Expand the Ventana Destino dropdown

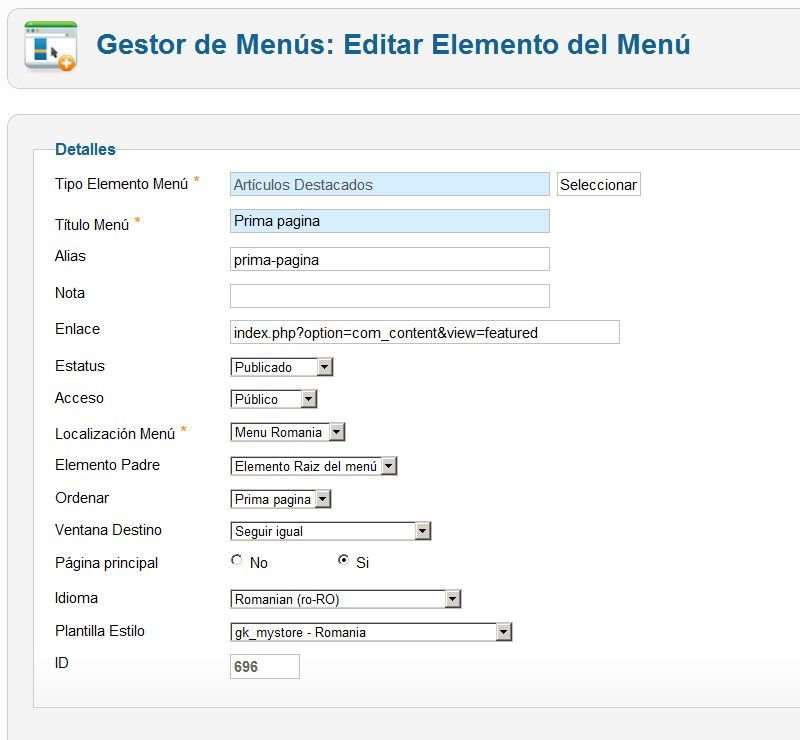click(x=331, y=531)
